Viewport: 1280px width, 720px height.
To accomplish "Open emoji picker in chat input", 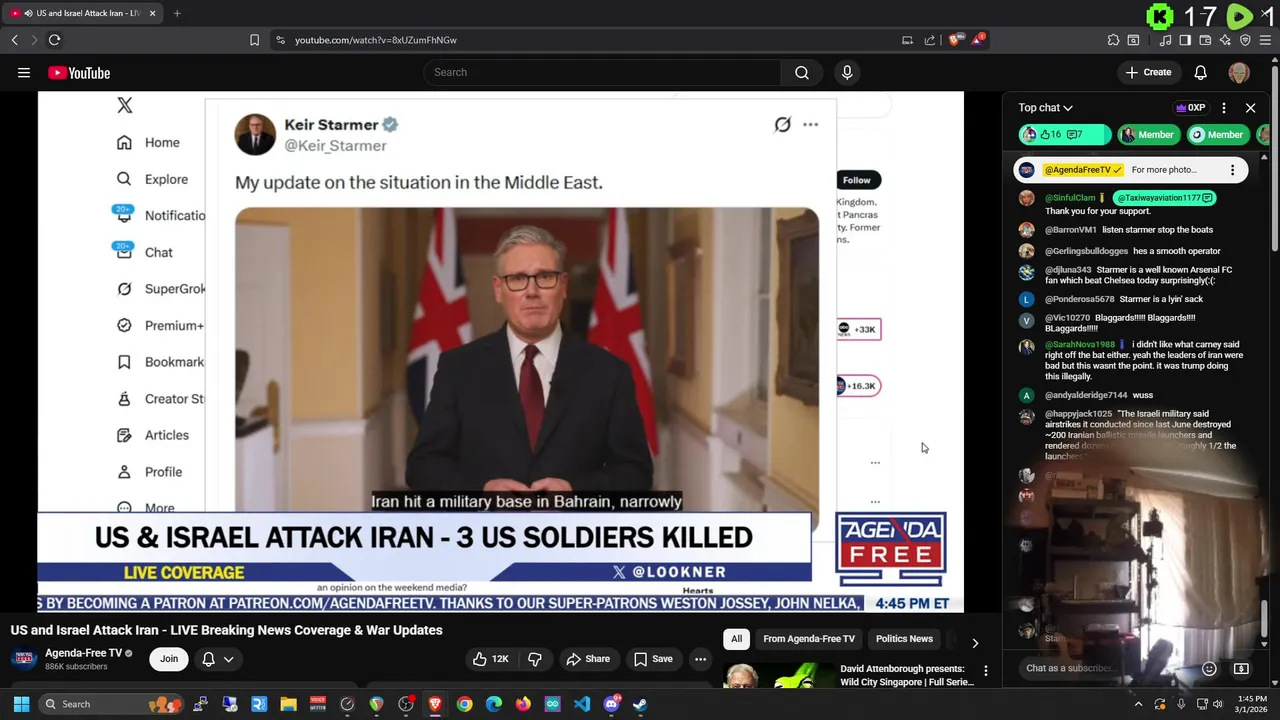I will point(1209,668).
